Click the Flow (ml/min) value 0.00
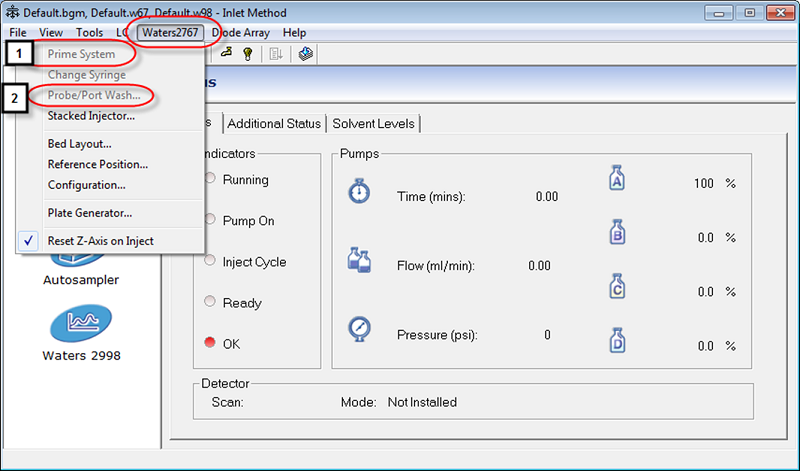This screenshot has height=471, width=800. click(x=539, y=266)
